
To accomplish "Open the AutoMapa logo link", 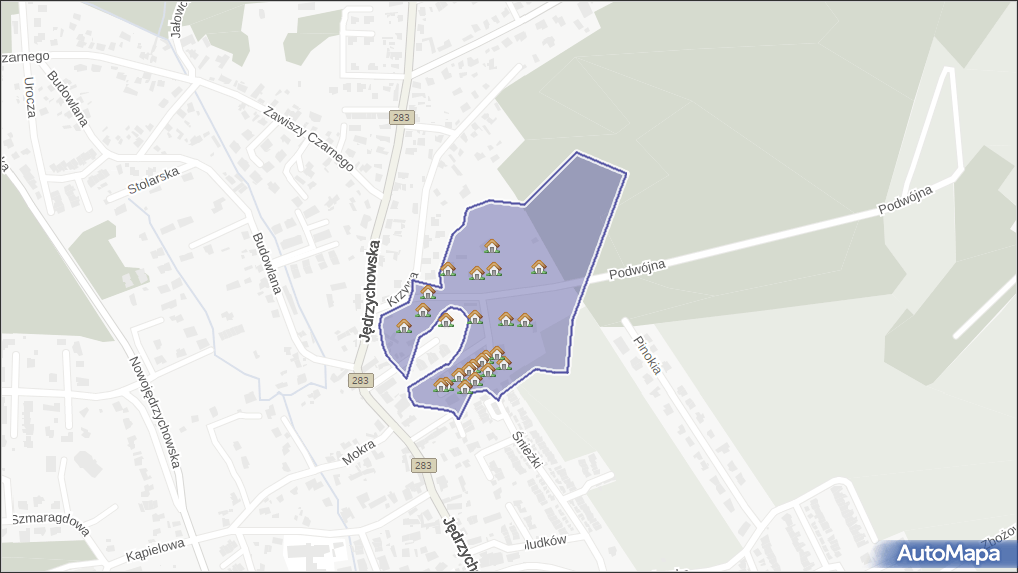I will click(947, 553).
